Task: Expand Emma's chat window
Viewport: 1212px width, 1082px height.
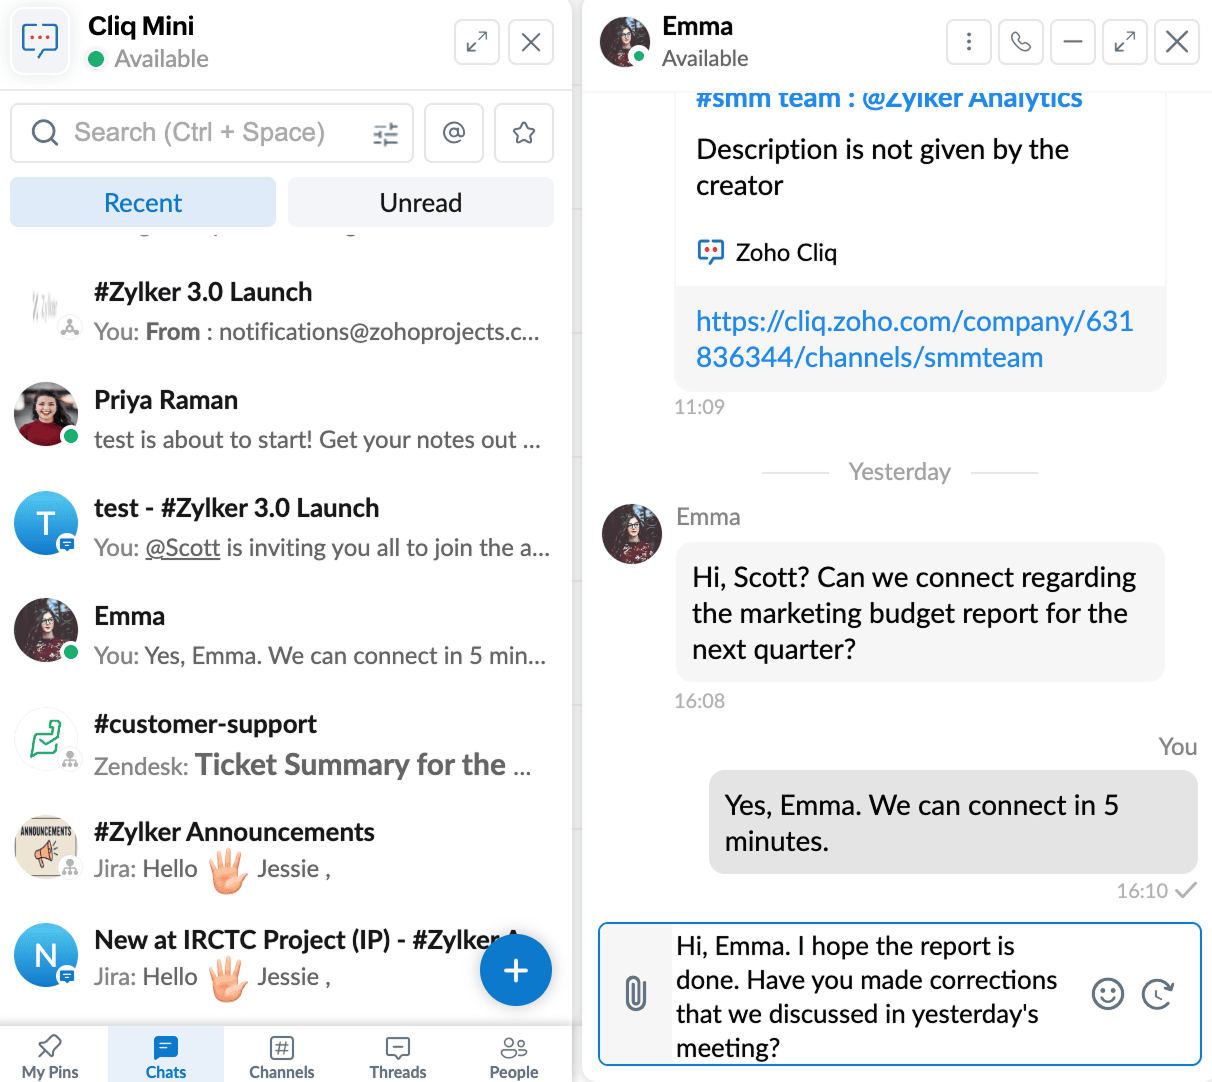Action: coord(1125,42)
